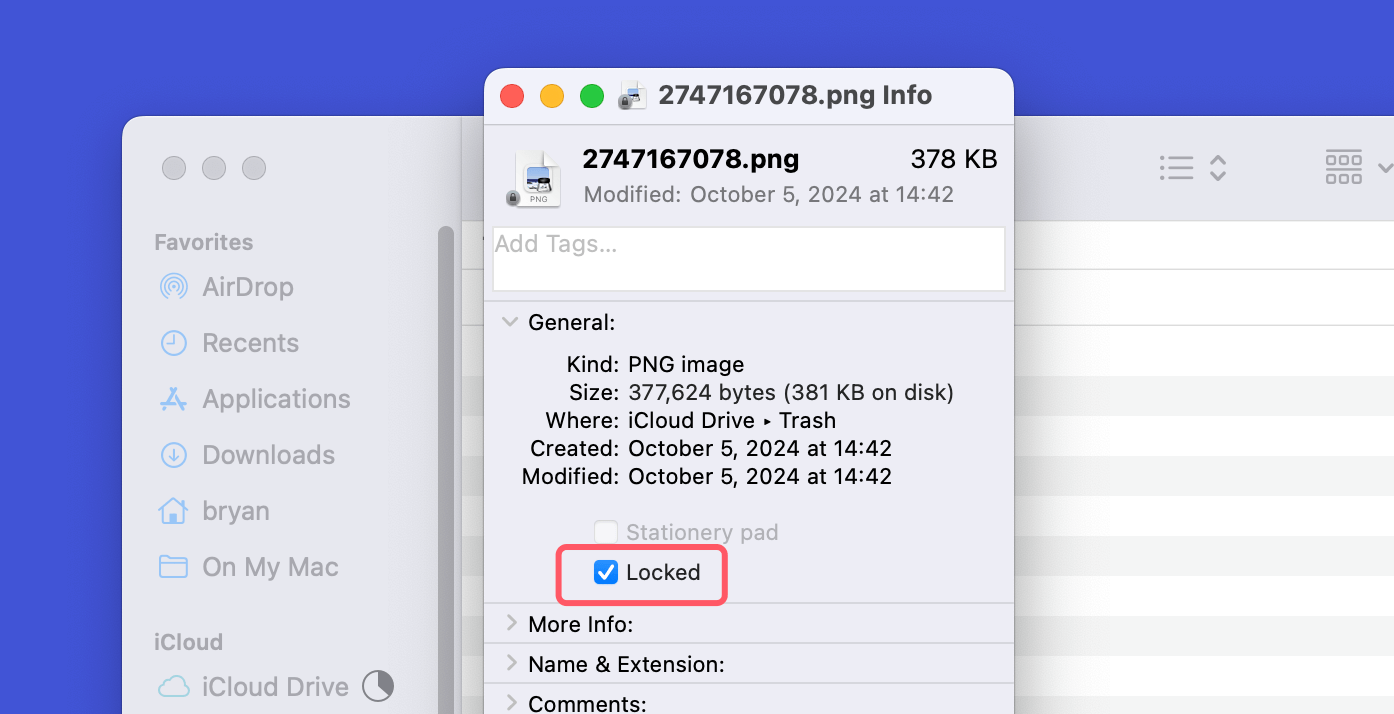Click inside the Add Tags field
1394x714 pixels.
[748, 258]
